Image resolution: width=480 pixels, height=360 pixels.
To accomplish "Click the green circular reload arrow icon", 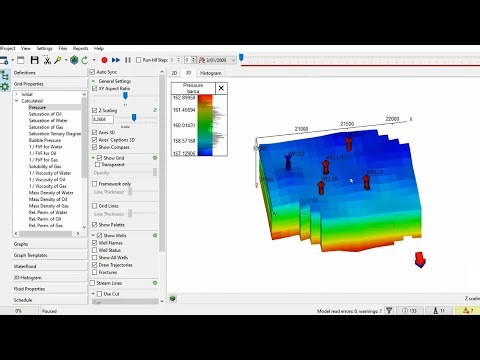I will pos(85,60).
